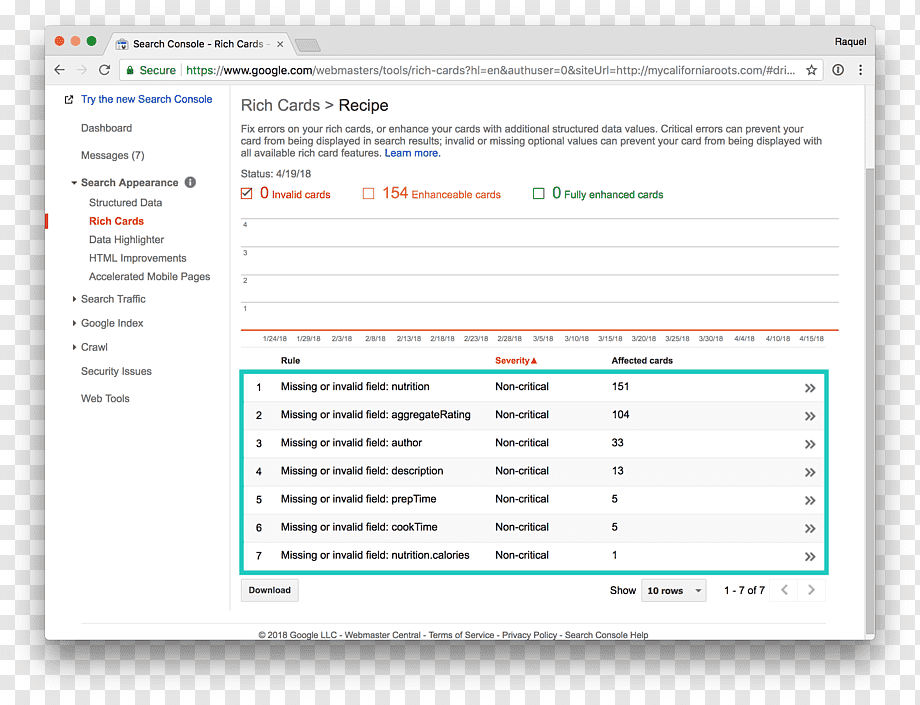This screenshot has width=920, height=705.
Task: Select Structured Data in the sidebar
Action: [x=126, y=202]
